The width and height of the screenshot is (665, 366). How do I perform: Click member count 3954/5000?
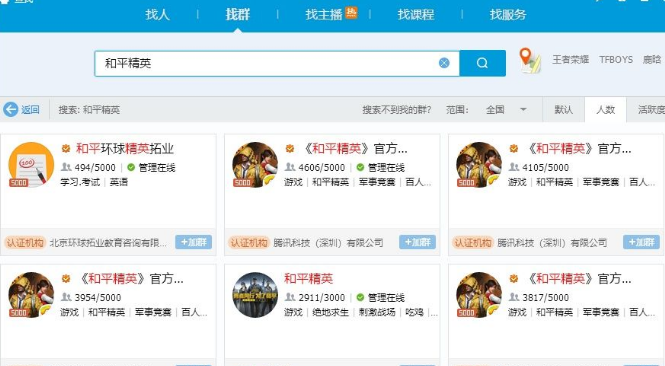(x=98, y=297)
